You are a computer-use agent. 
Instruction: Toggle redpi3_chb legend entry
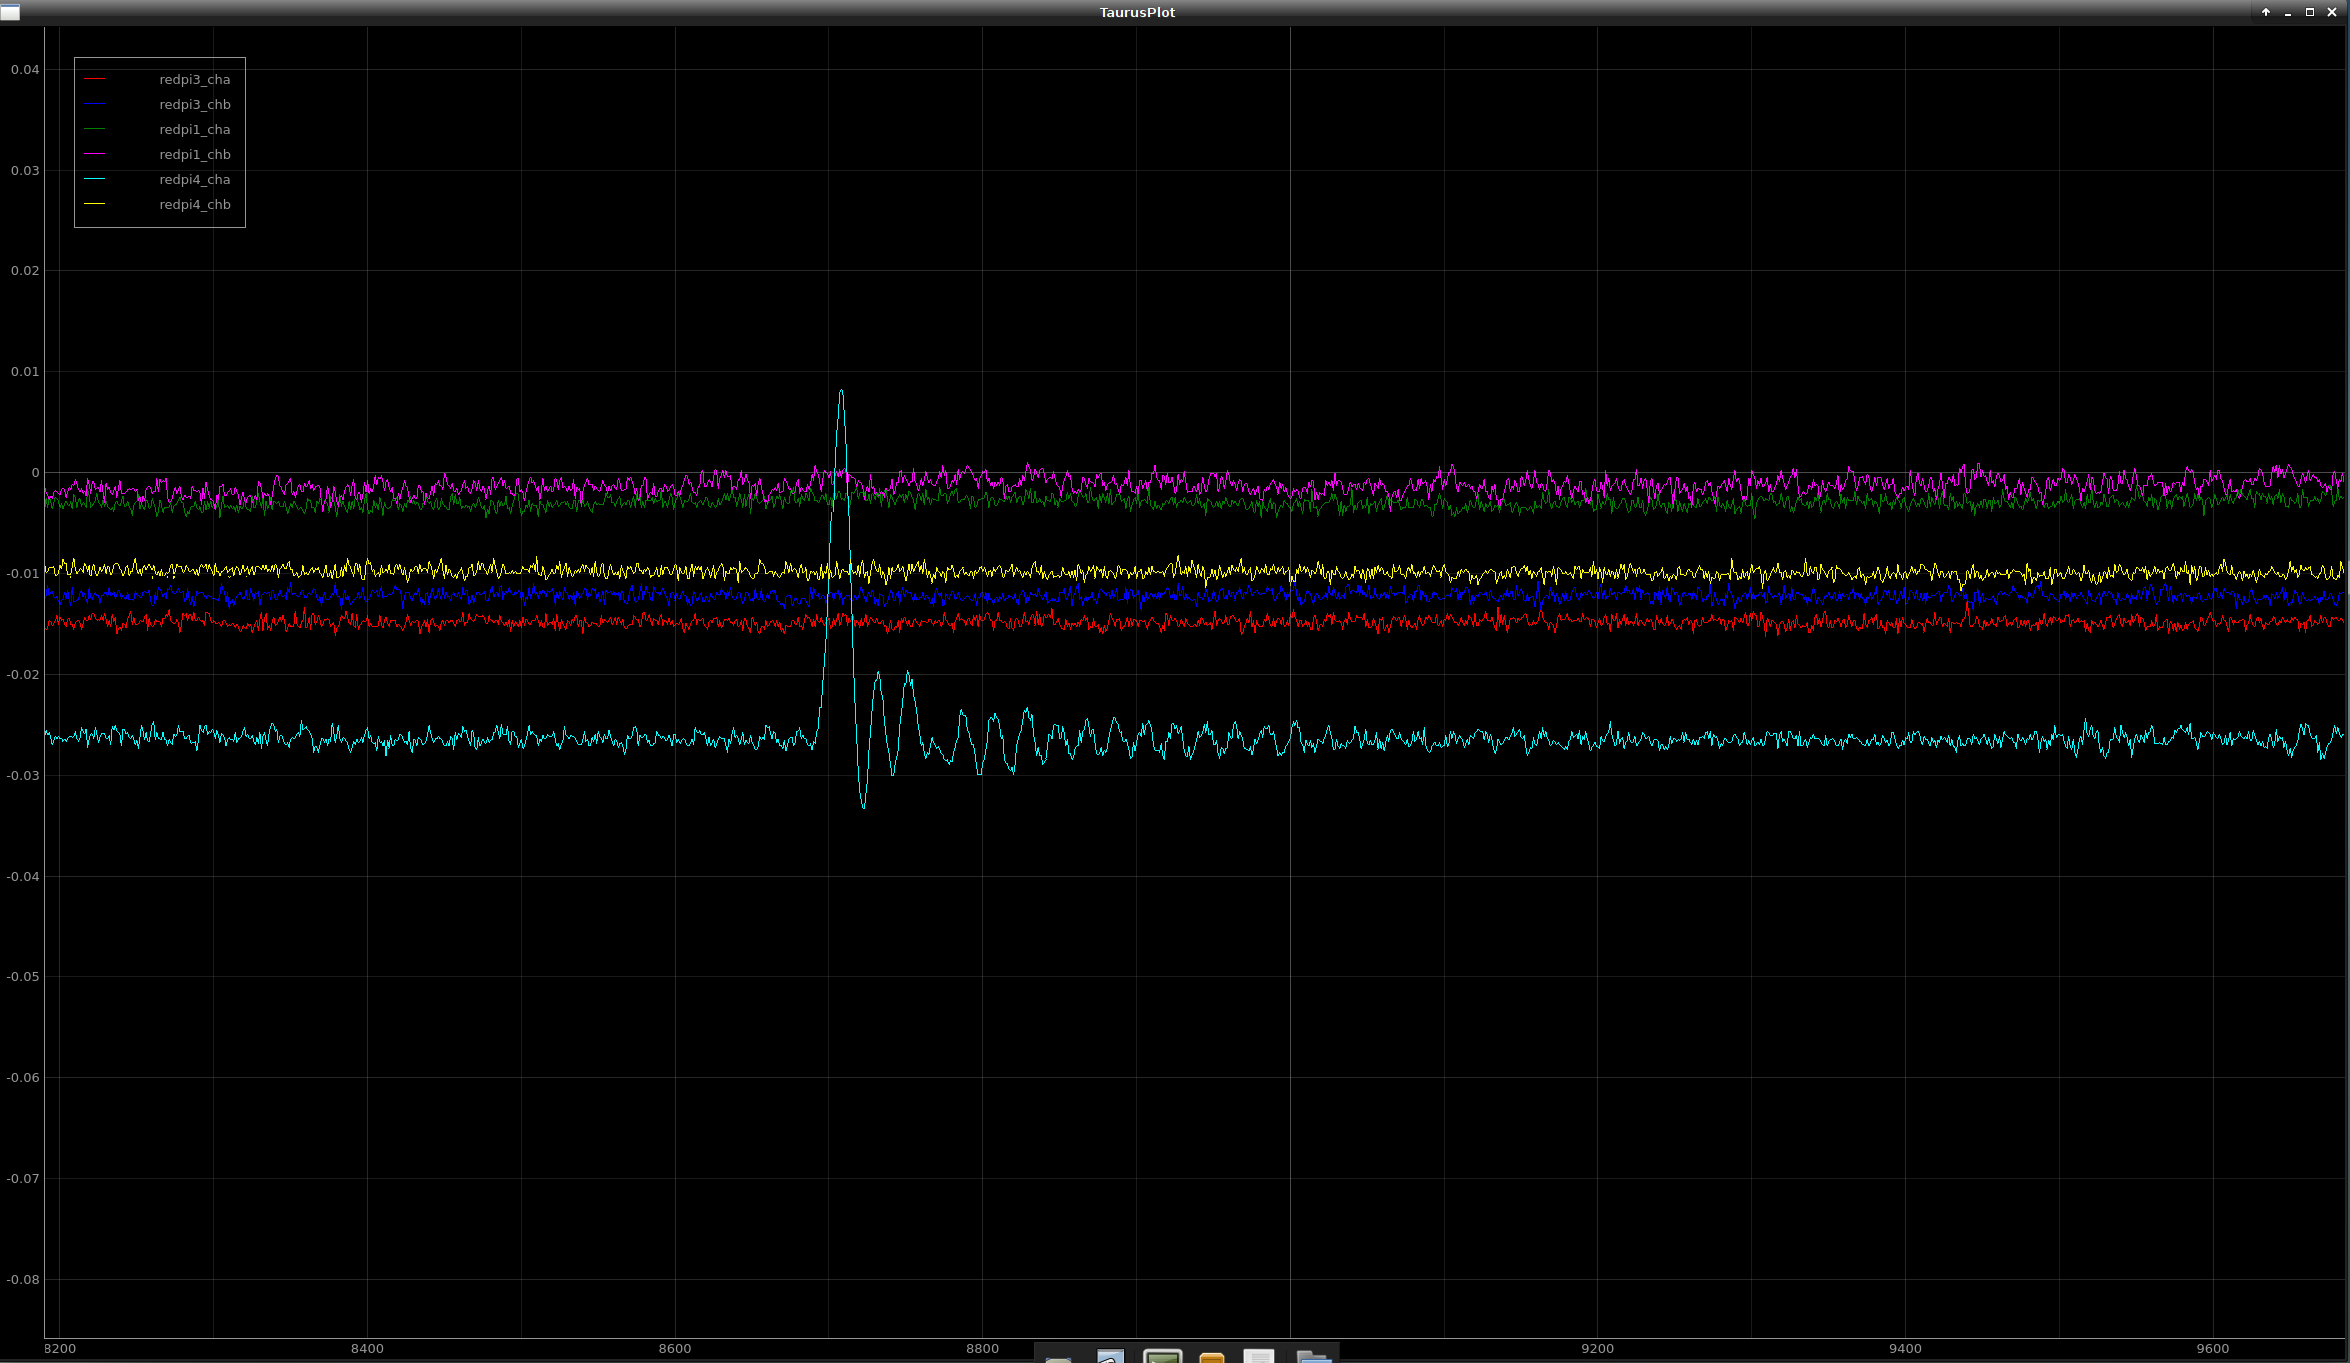pos(194,104)
